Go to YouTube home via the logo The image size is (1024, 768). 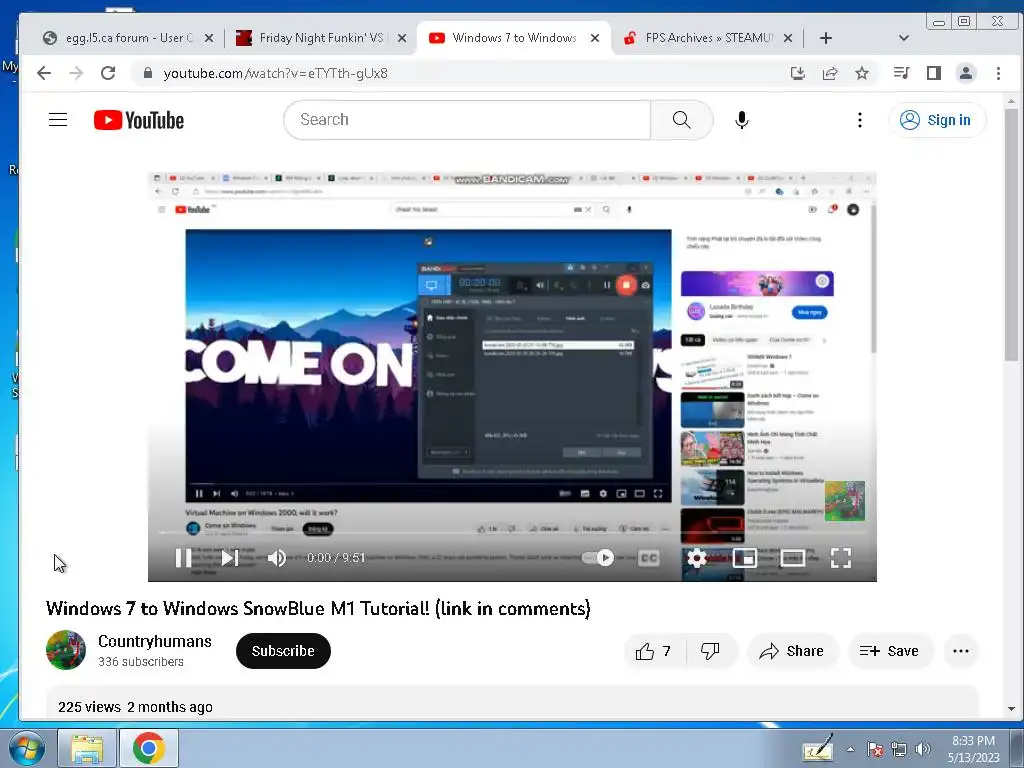pos(138,120)
